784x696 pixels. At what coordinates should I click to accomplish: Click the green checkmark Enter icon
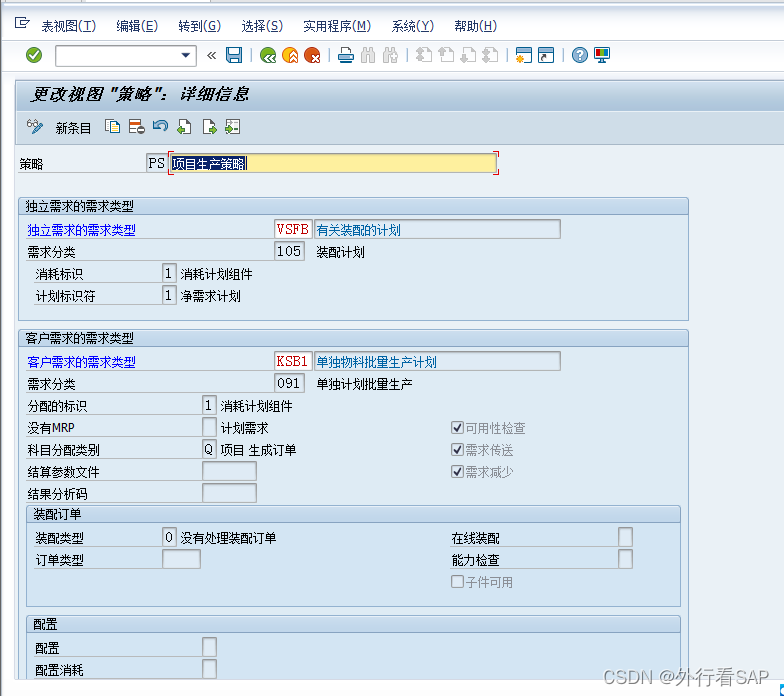point(34,55)
